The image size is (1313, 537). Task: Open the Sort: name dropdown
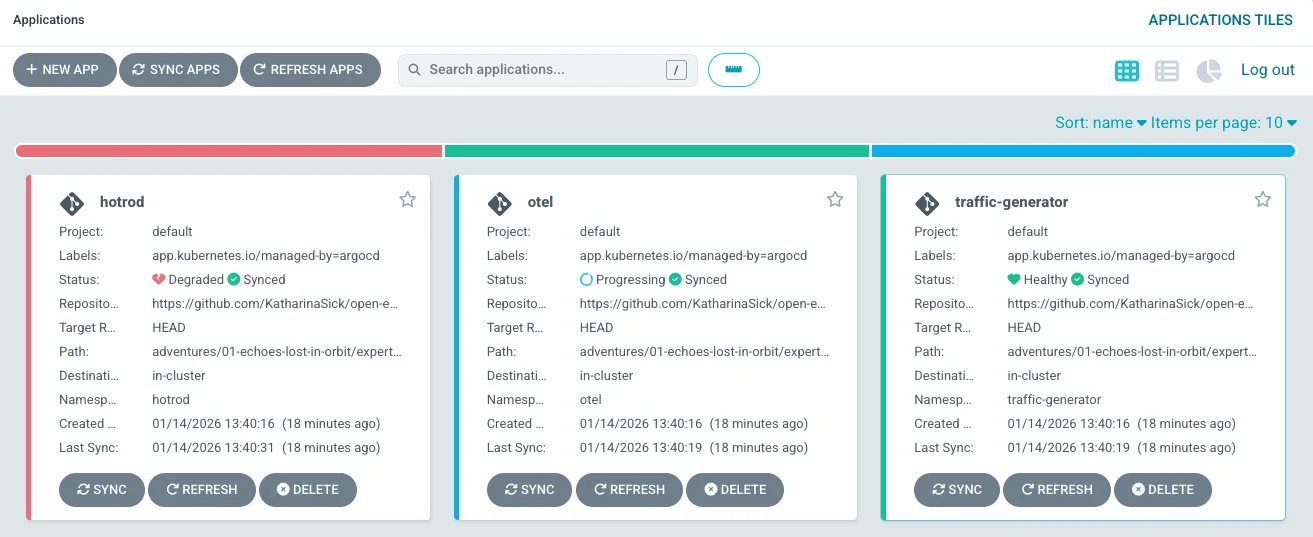pyautogui.click(x=1101, y=123)
